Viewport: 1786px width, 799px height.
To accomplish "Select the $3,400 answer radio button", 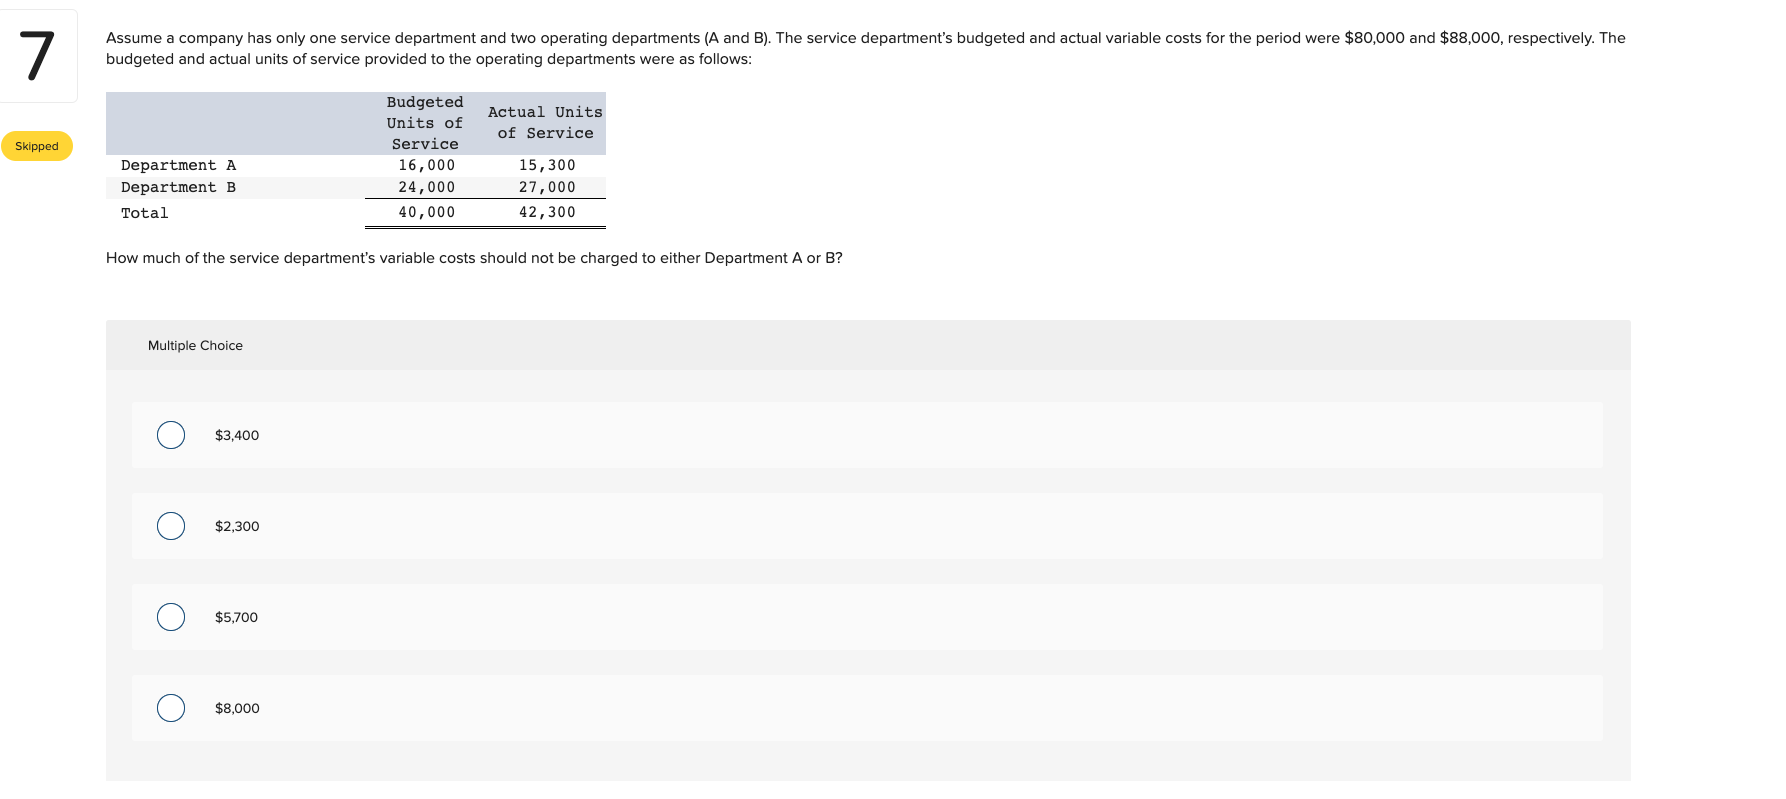I will pos(170,435).
